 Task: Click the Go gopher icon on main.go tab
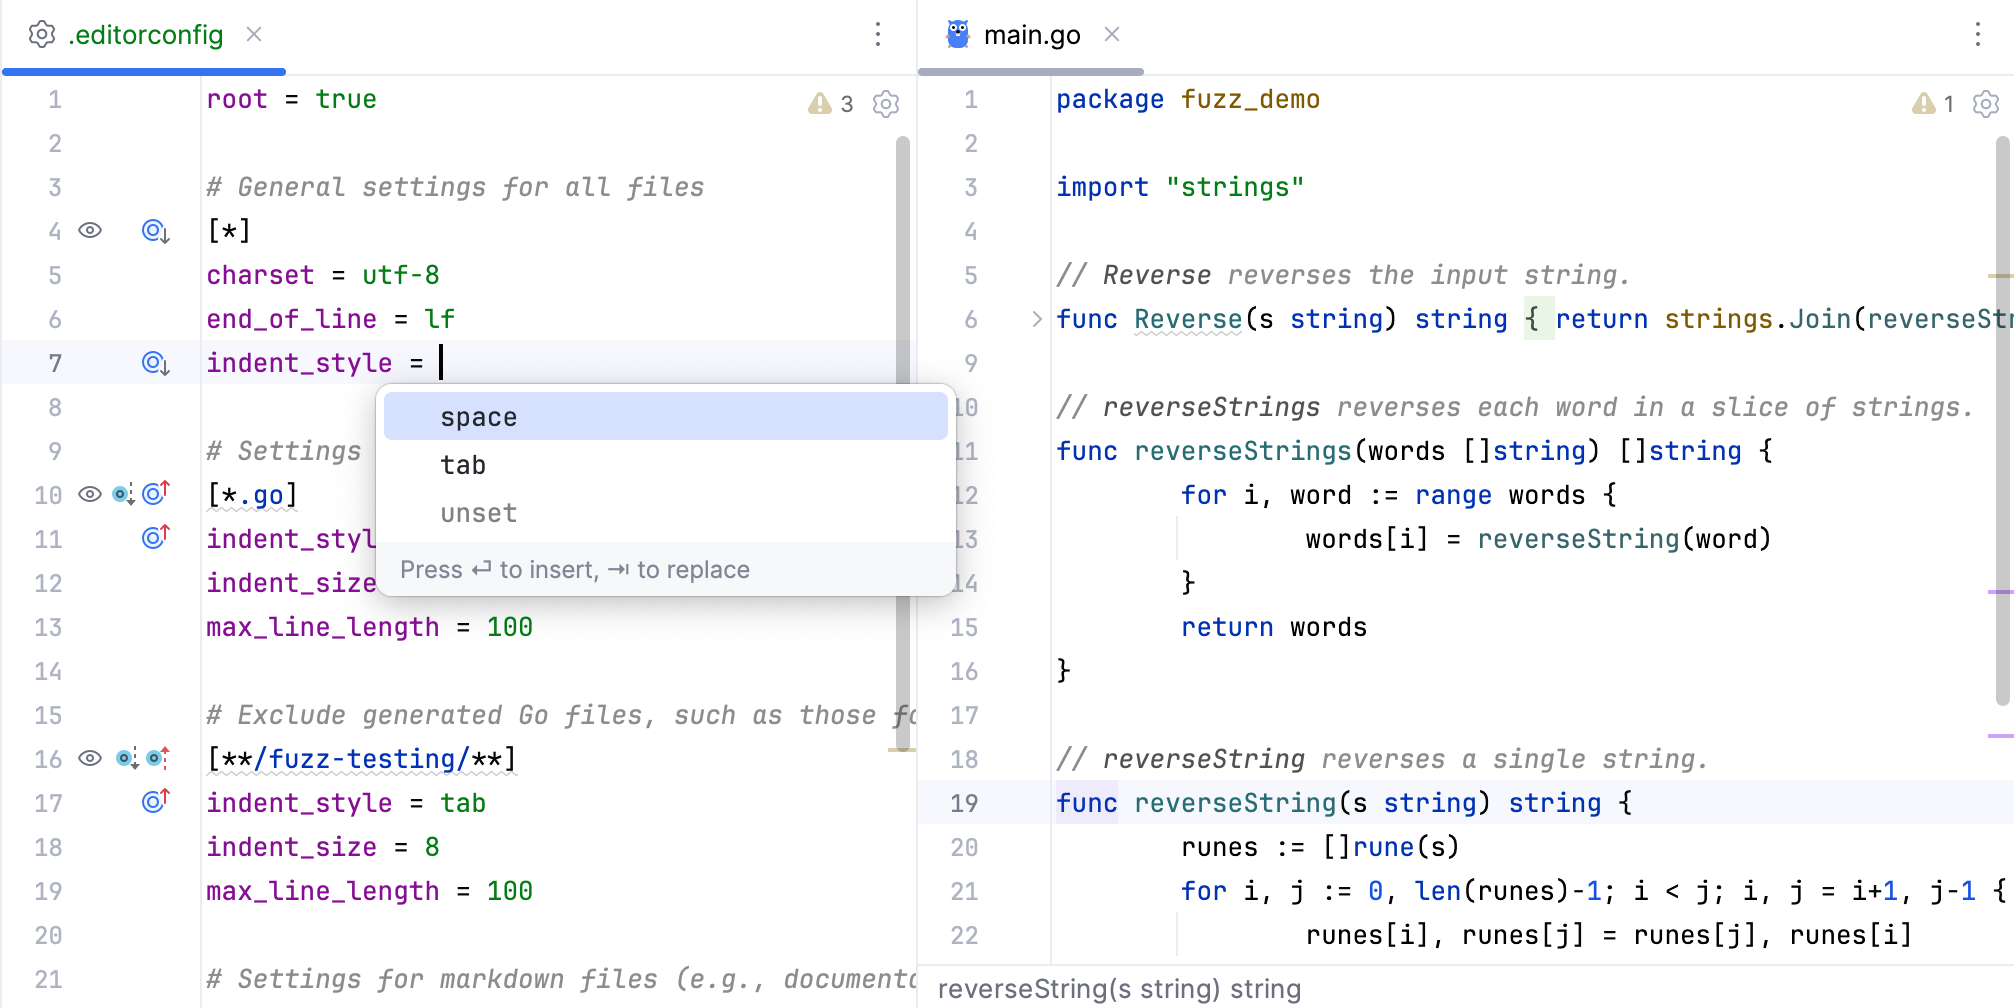click(x=957, y=33)
